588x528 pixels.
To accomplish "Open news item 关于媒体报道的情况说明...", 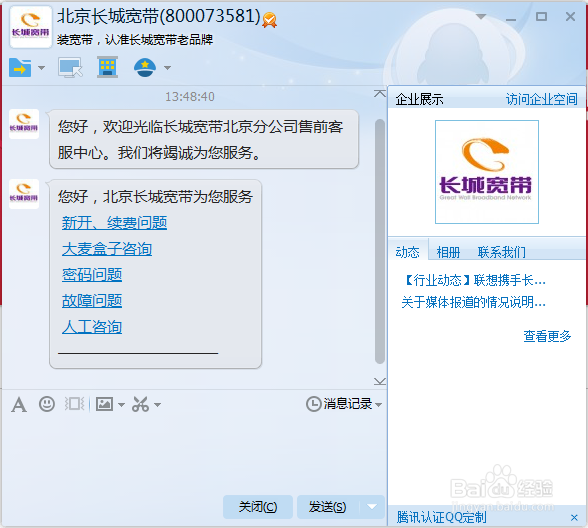I will (474, 302).
